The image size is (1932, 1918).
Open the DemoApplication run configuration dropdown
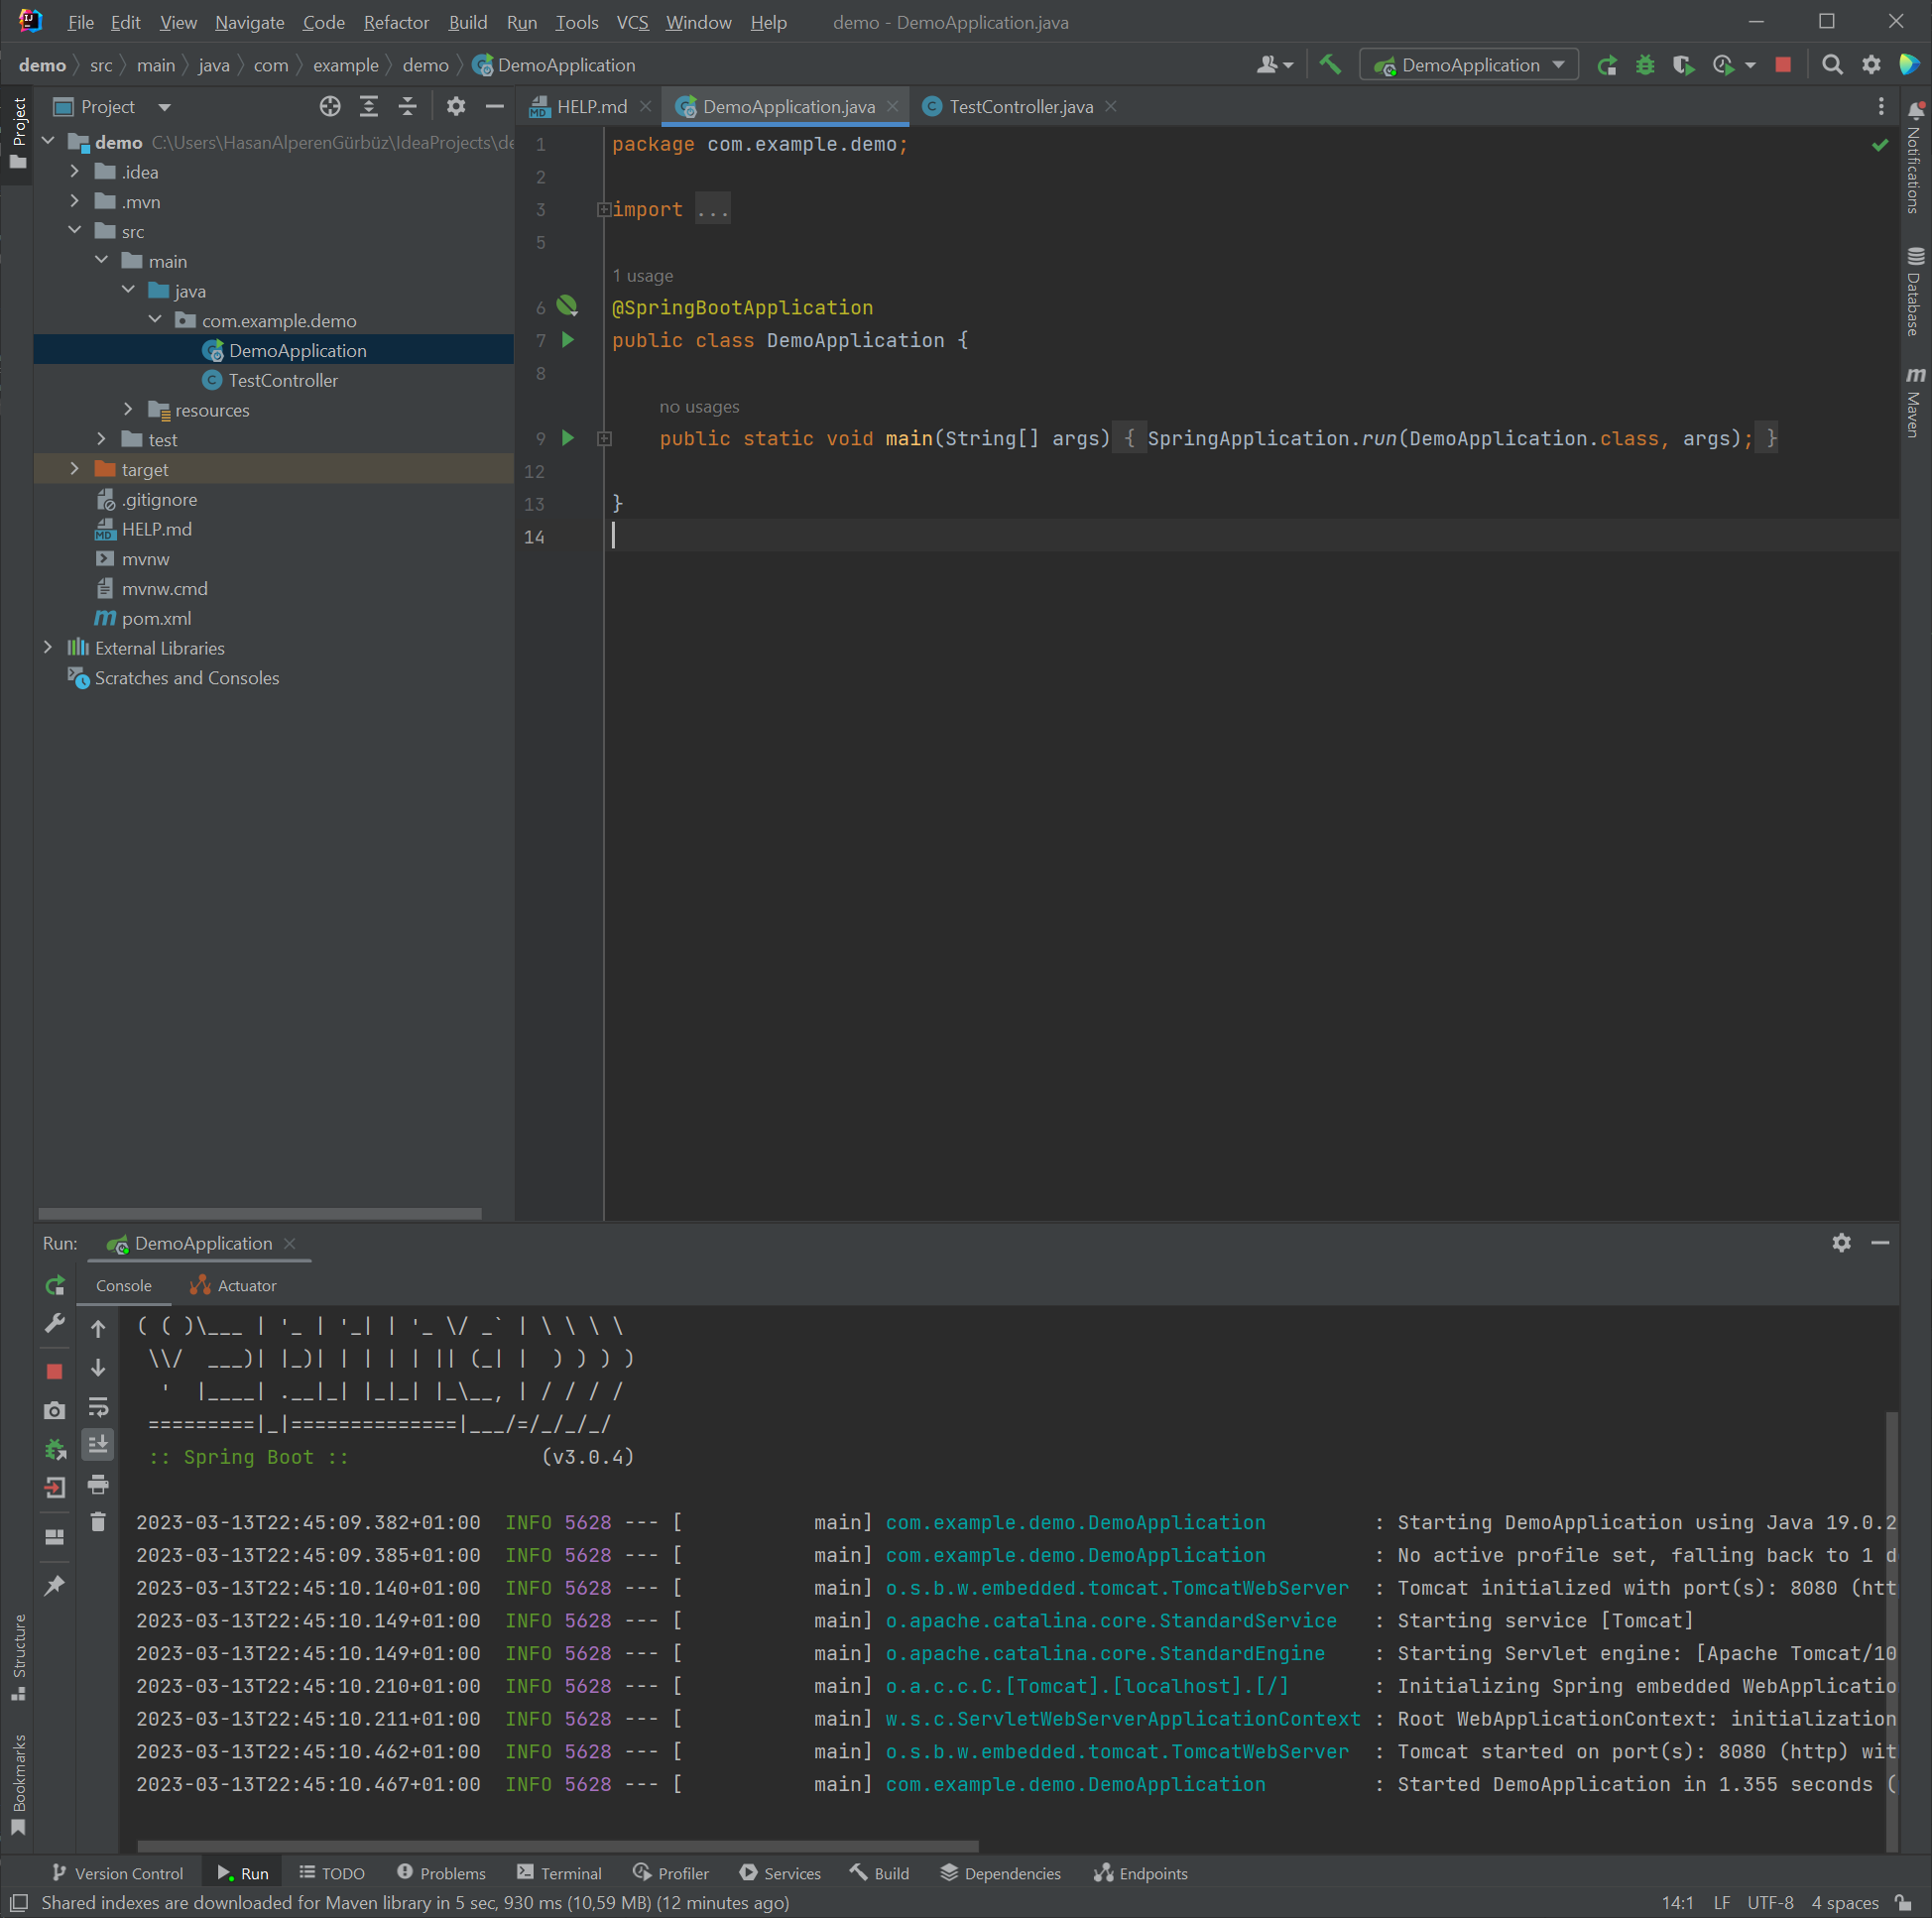tap(1469, 65)
